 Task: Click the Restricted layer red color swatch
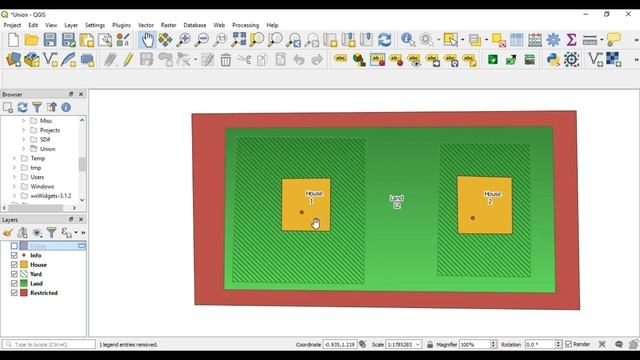pos(24,293)
